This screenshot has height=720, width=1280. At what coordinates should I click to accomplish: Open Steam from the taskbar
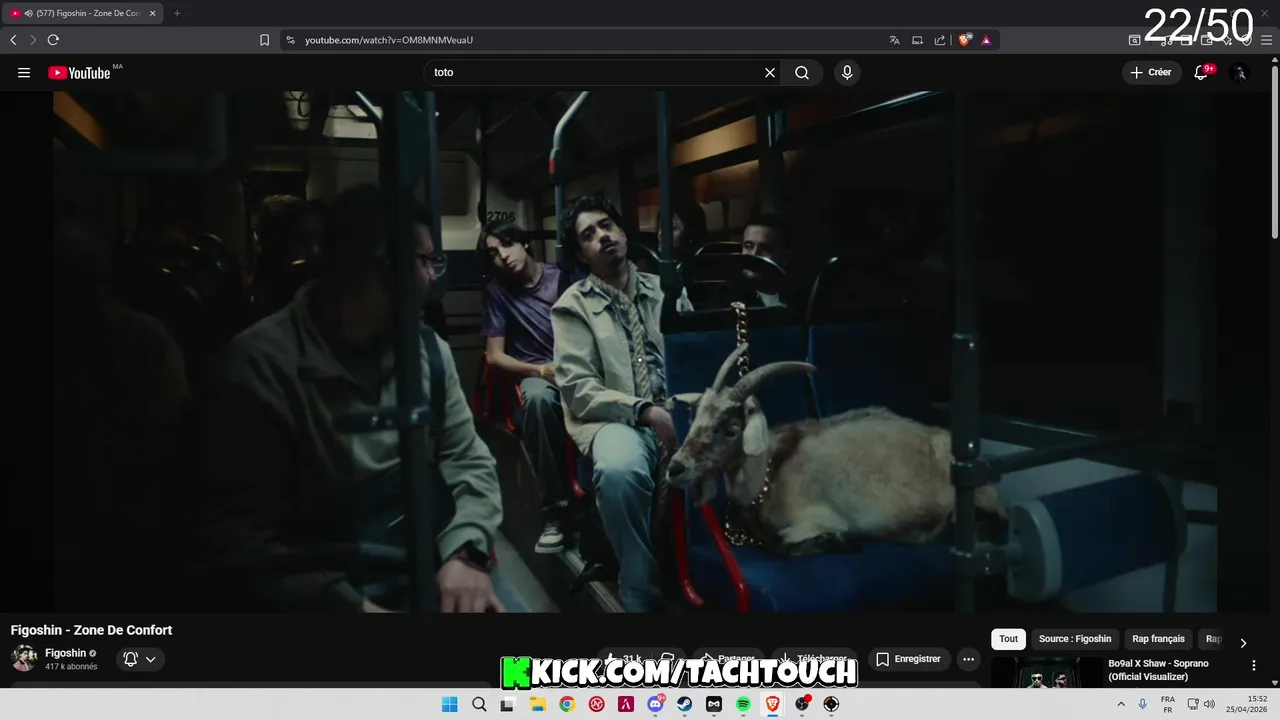pyautogui.click(x=684, y=704)
